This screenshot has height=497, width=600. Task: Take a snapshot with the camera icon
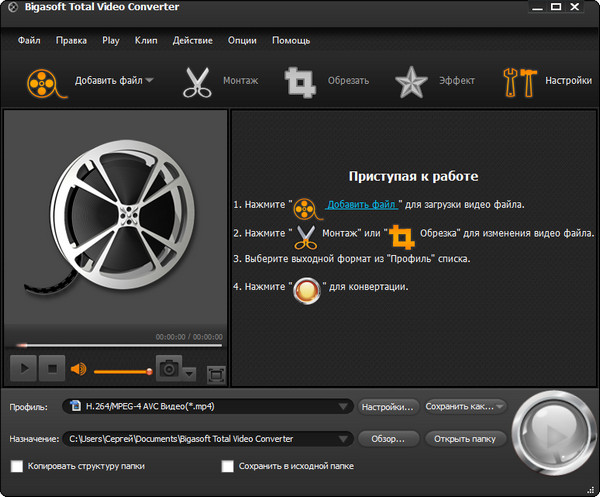pyautogui.click(x=168, y=369)
